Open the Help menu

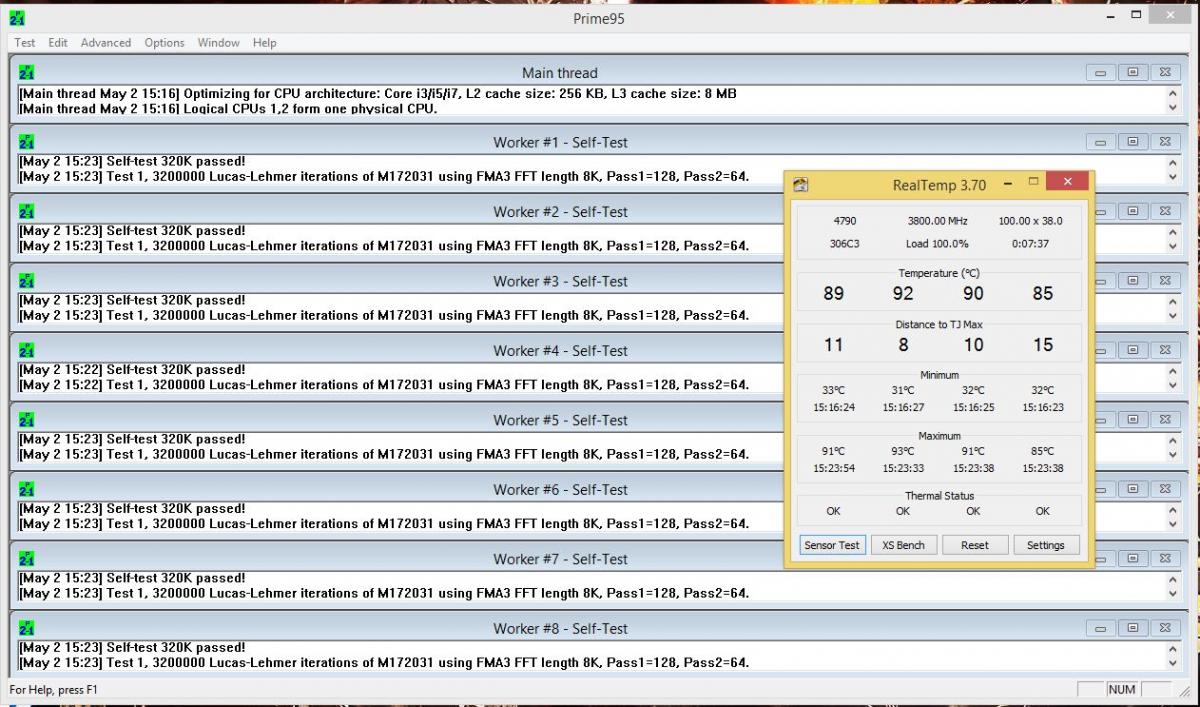tap(264, 43)
